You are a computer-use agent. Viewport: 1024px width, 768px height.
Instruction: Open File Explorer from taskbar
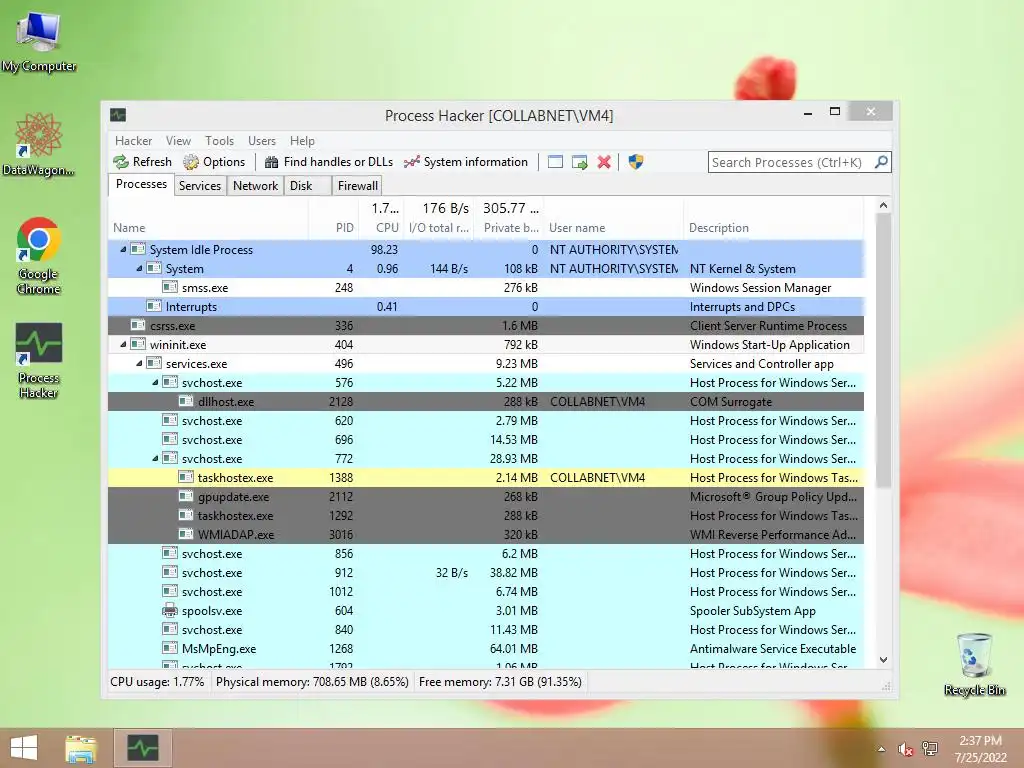(x=81, y=748)
